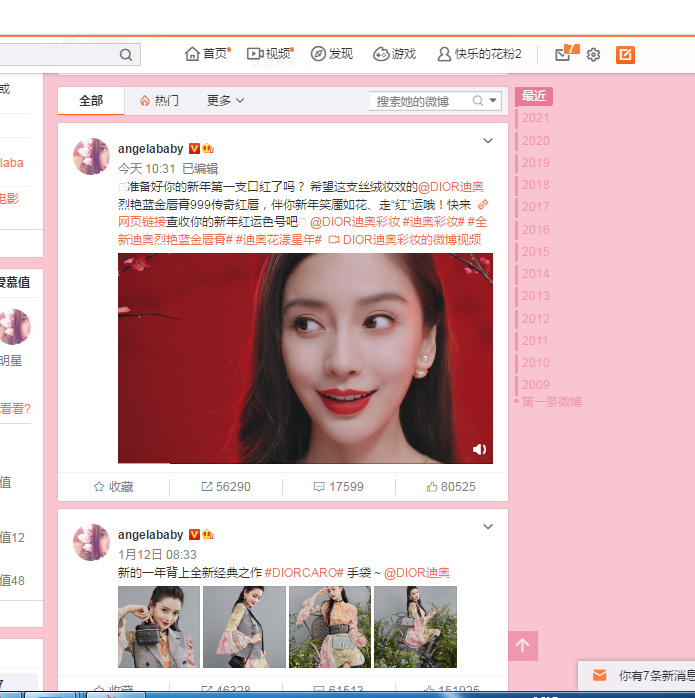Open the #DIORCARO# hashtag
The width and height of the screenshot is (695, 698).
[304, 572]
